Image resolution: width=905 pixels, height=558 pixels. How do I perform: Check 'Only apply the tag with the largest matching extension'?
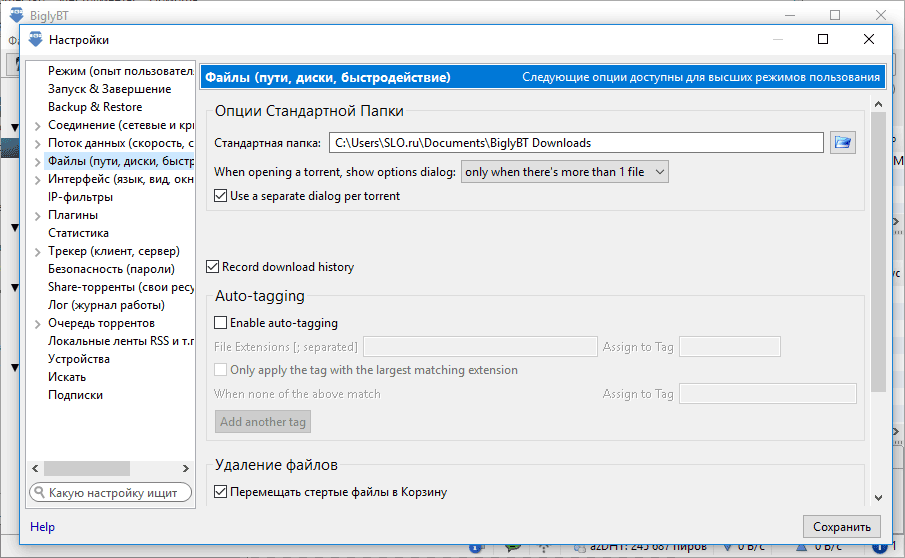(x=220, y=370)
